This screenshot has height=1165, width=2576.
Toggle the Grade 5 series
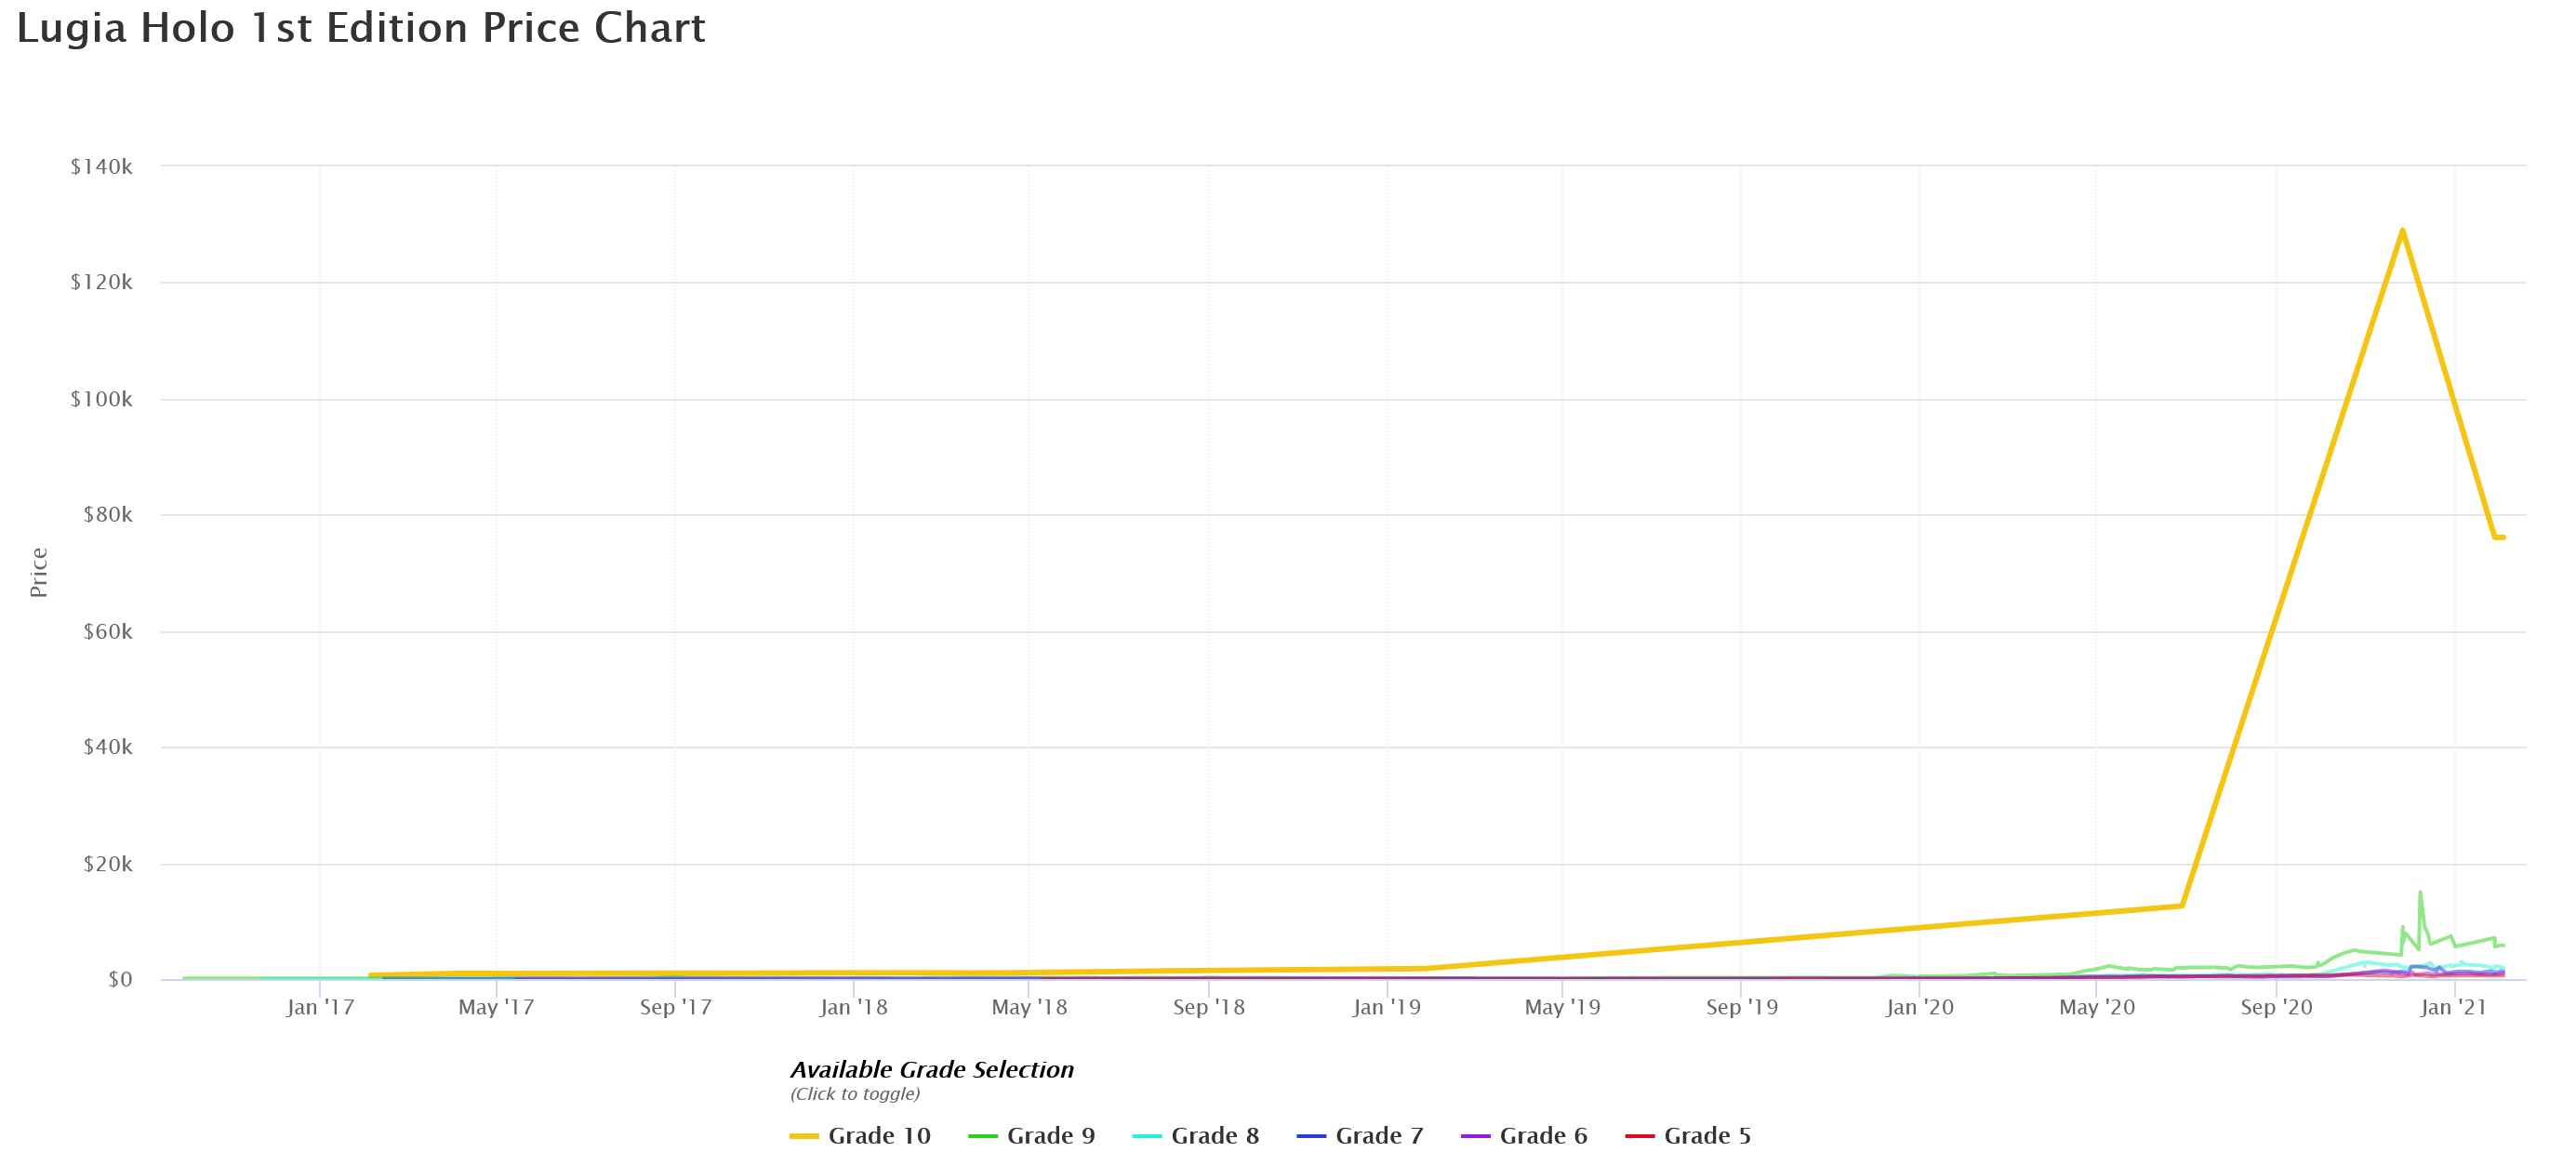click(1688, 1136)
